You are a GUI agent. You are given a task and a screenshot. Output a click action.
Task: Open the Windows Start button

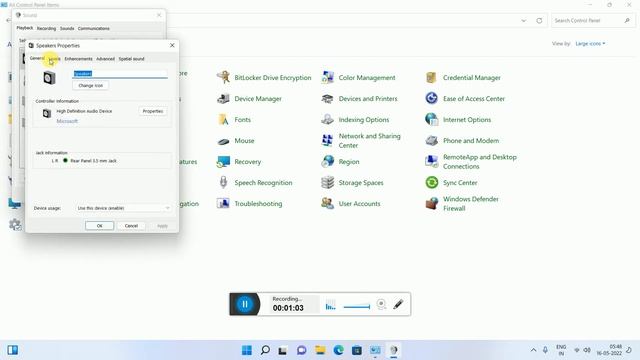[247, 350]
